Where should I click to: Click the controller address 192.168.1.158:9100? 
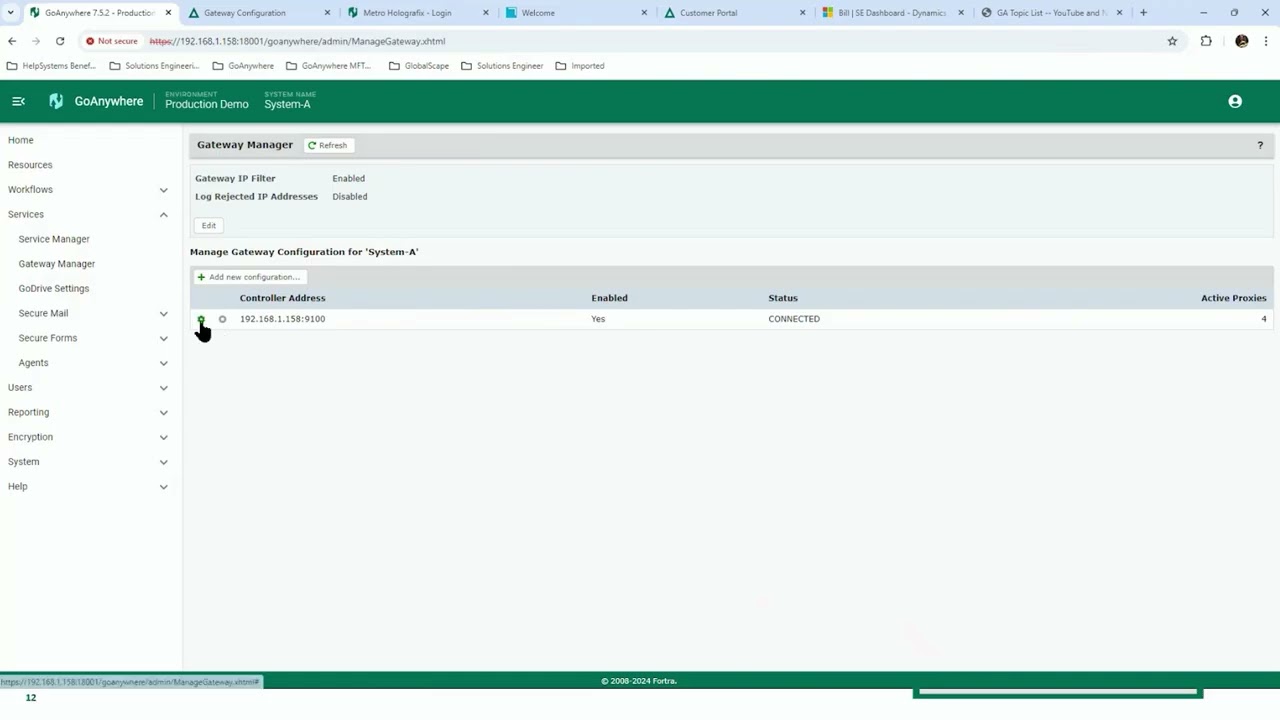point(282,319)
